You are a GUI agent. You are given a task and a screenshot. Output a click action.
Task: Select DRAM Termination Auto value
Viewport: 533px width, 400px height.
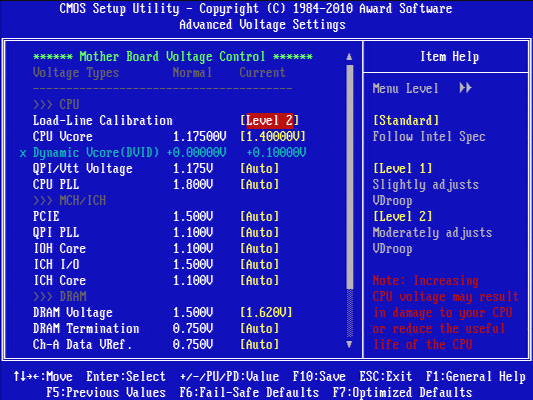(x=259, y=328)
